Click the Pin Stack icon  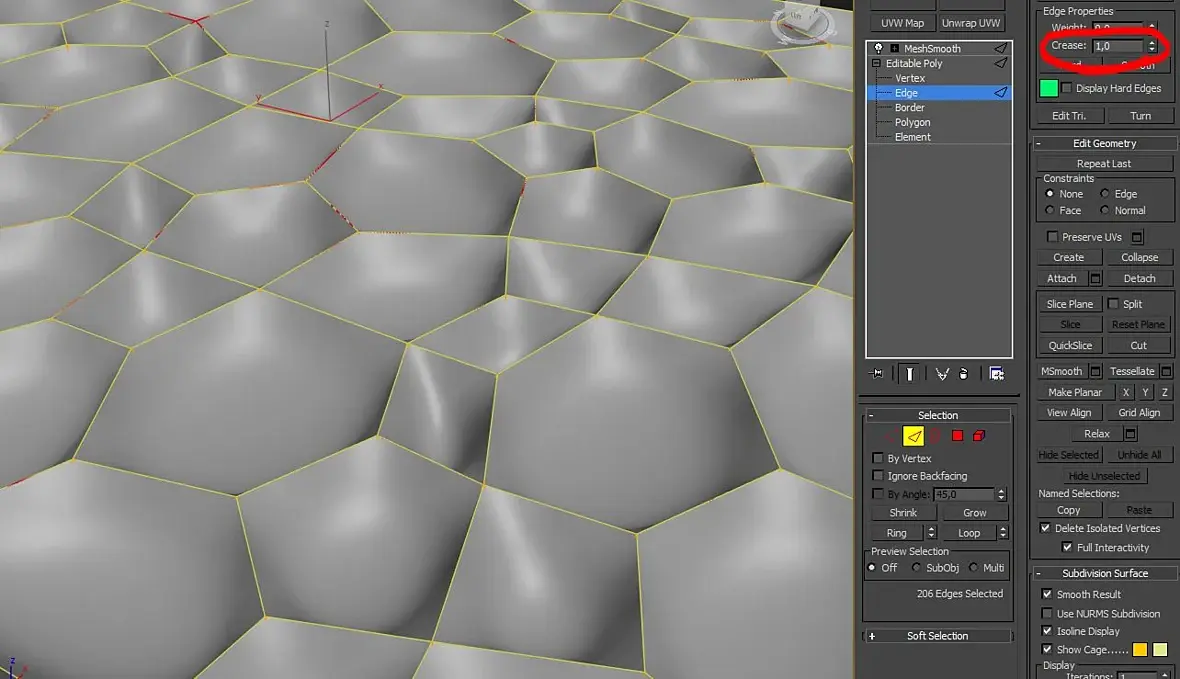pos(878,373)
